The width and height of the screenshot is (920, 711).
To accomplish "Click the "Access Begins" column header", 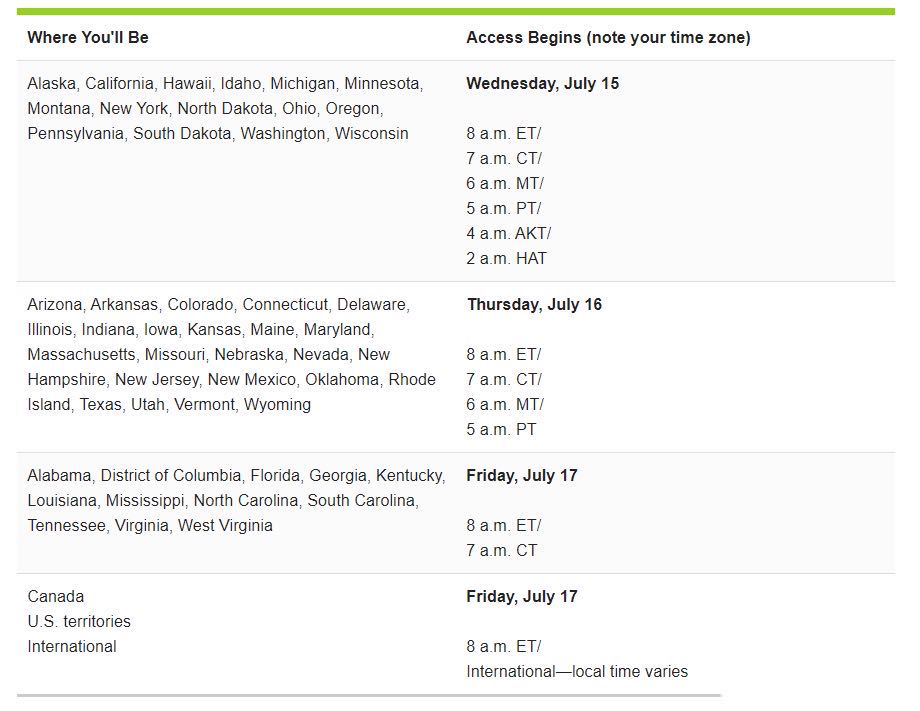I will [608, 37].
